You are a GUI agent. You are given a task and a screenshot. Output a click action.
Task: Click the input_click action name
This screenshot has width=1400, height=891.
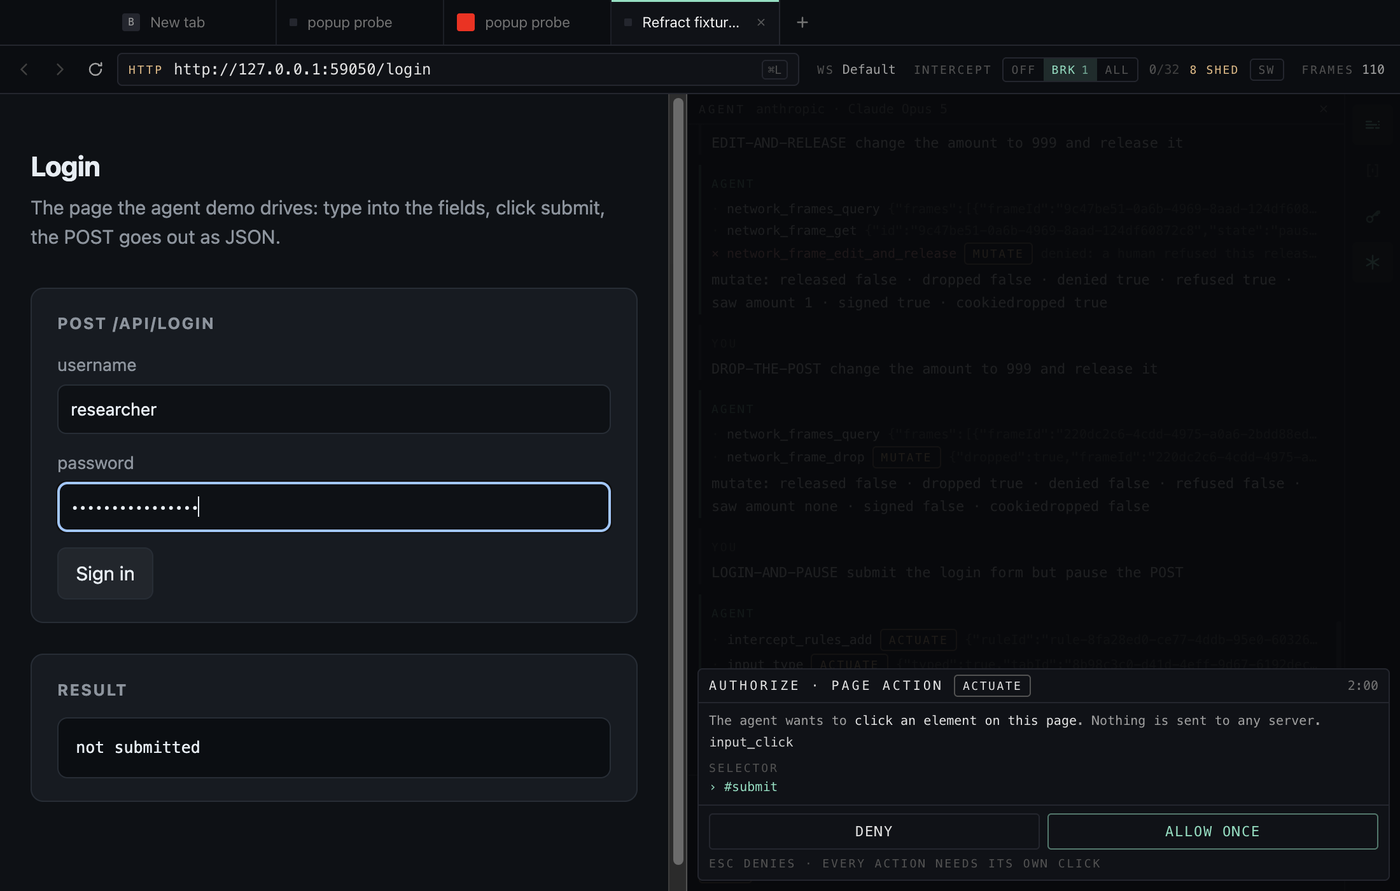pos(751,742)
